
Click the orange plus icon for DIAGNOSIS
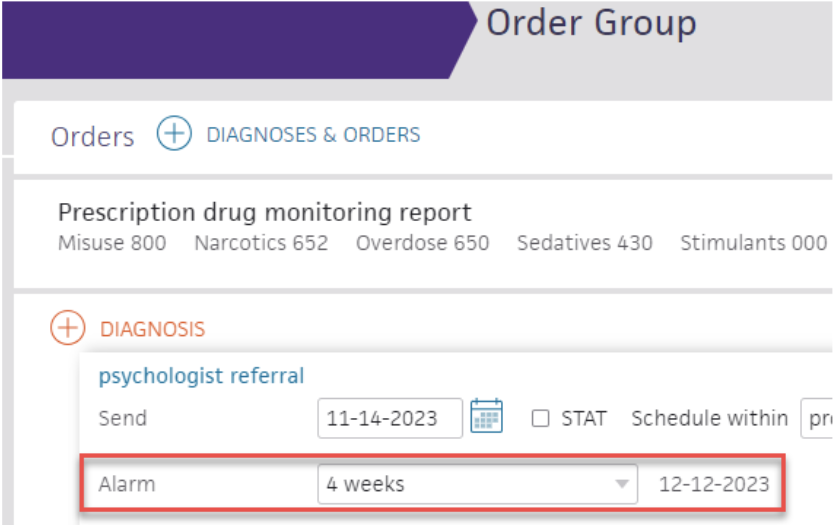click(68, 327)
